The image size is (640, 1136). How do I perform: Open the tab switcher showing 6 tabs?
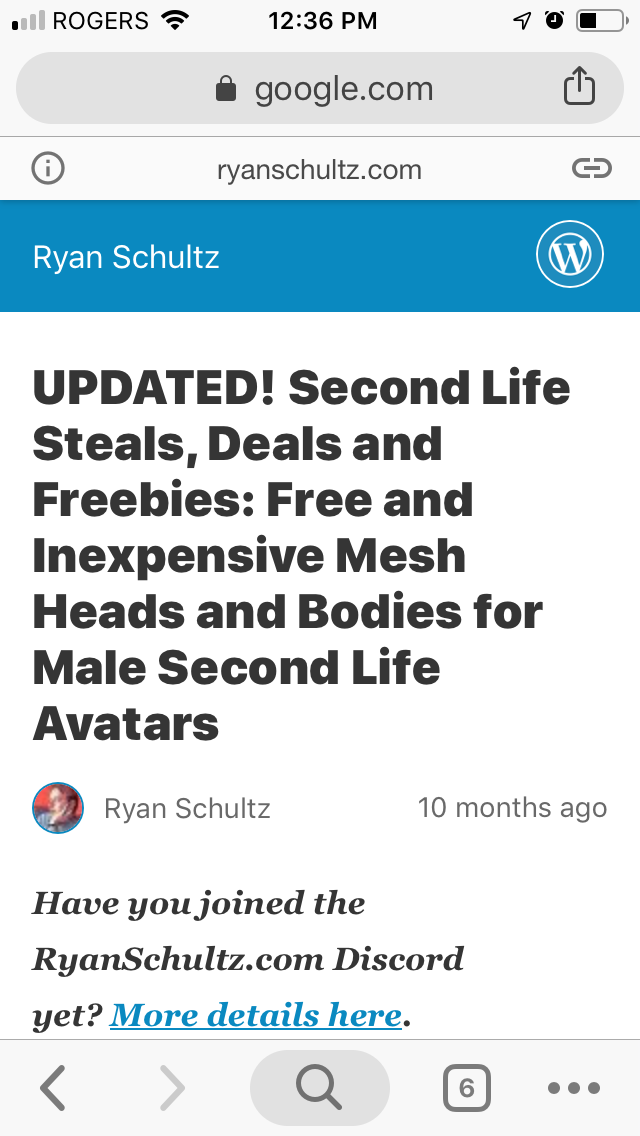(466, 1089)
